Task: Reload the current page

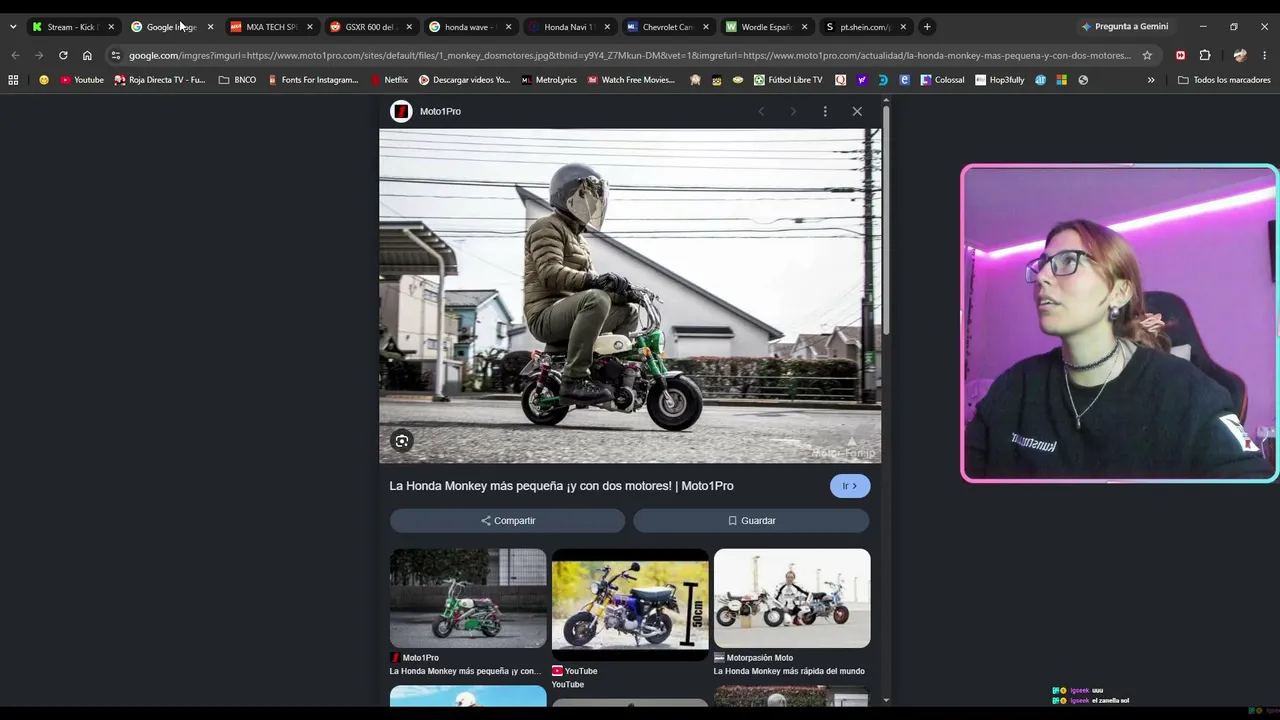Action: click(x=63, y=55)
